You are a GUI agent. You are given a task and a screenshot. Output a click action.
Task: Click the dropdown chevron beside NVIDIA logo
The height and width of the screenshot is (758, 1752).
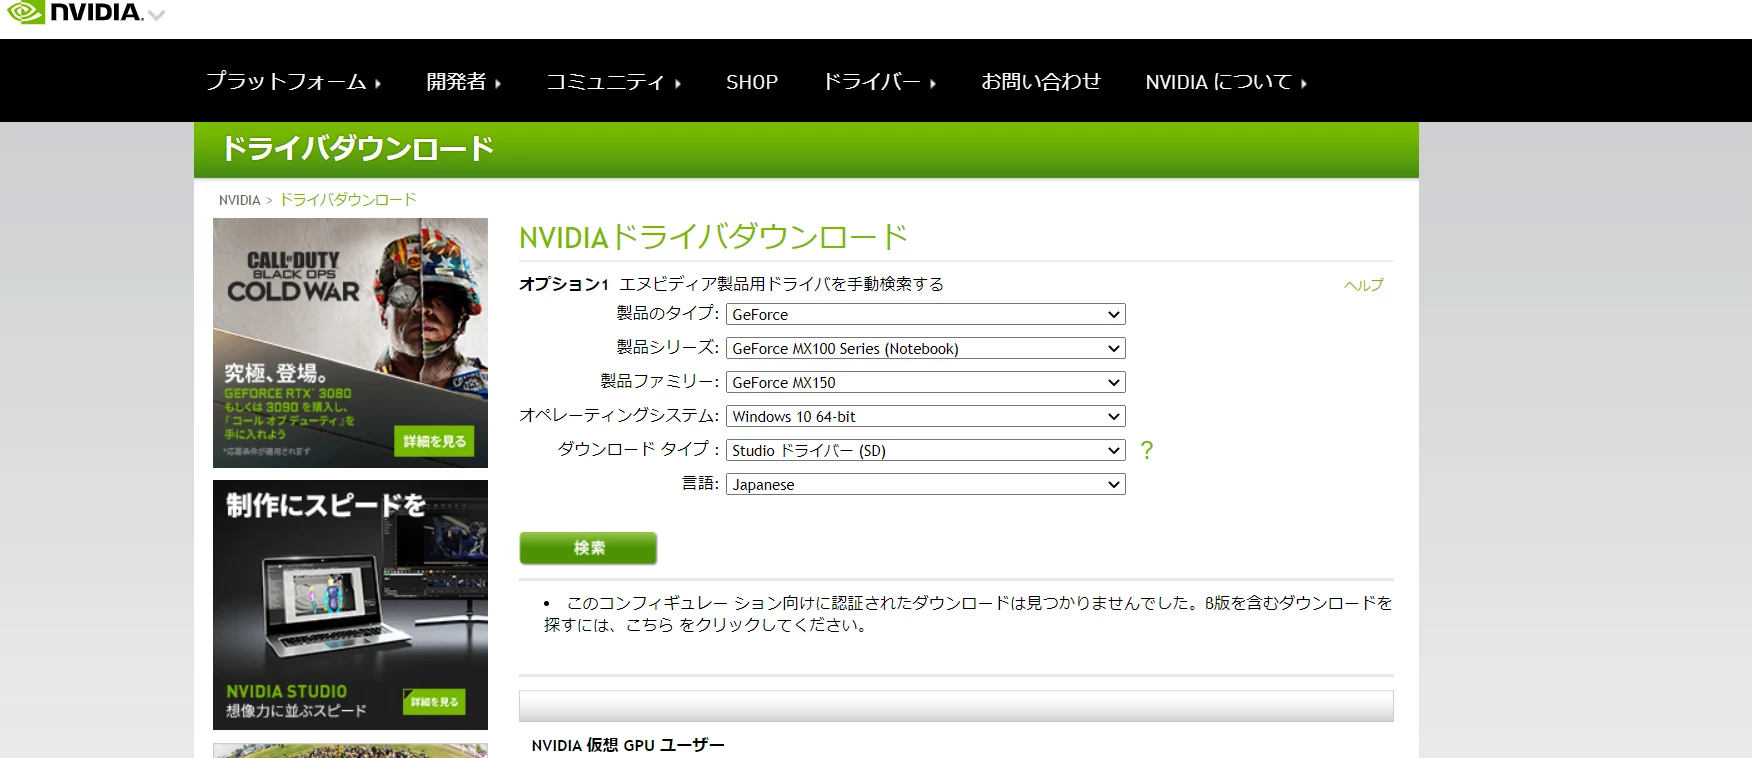point(156,15)
